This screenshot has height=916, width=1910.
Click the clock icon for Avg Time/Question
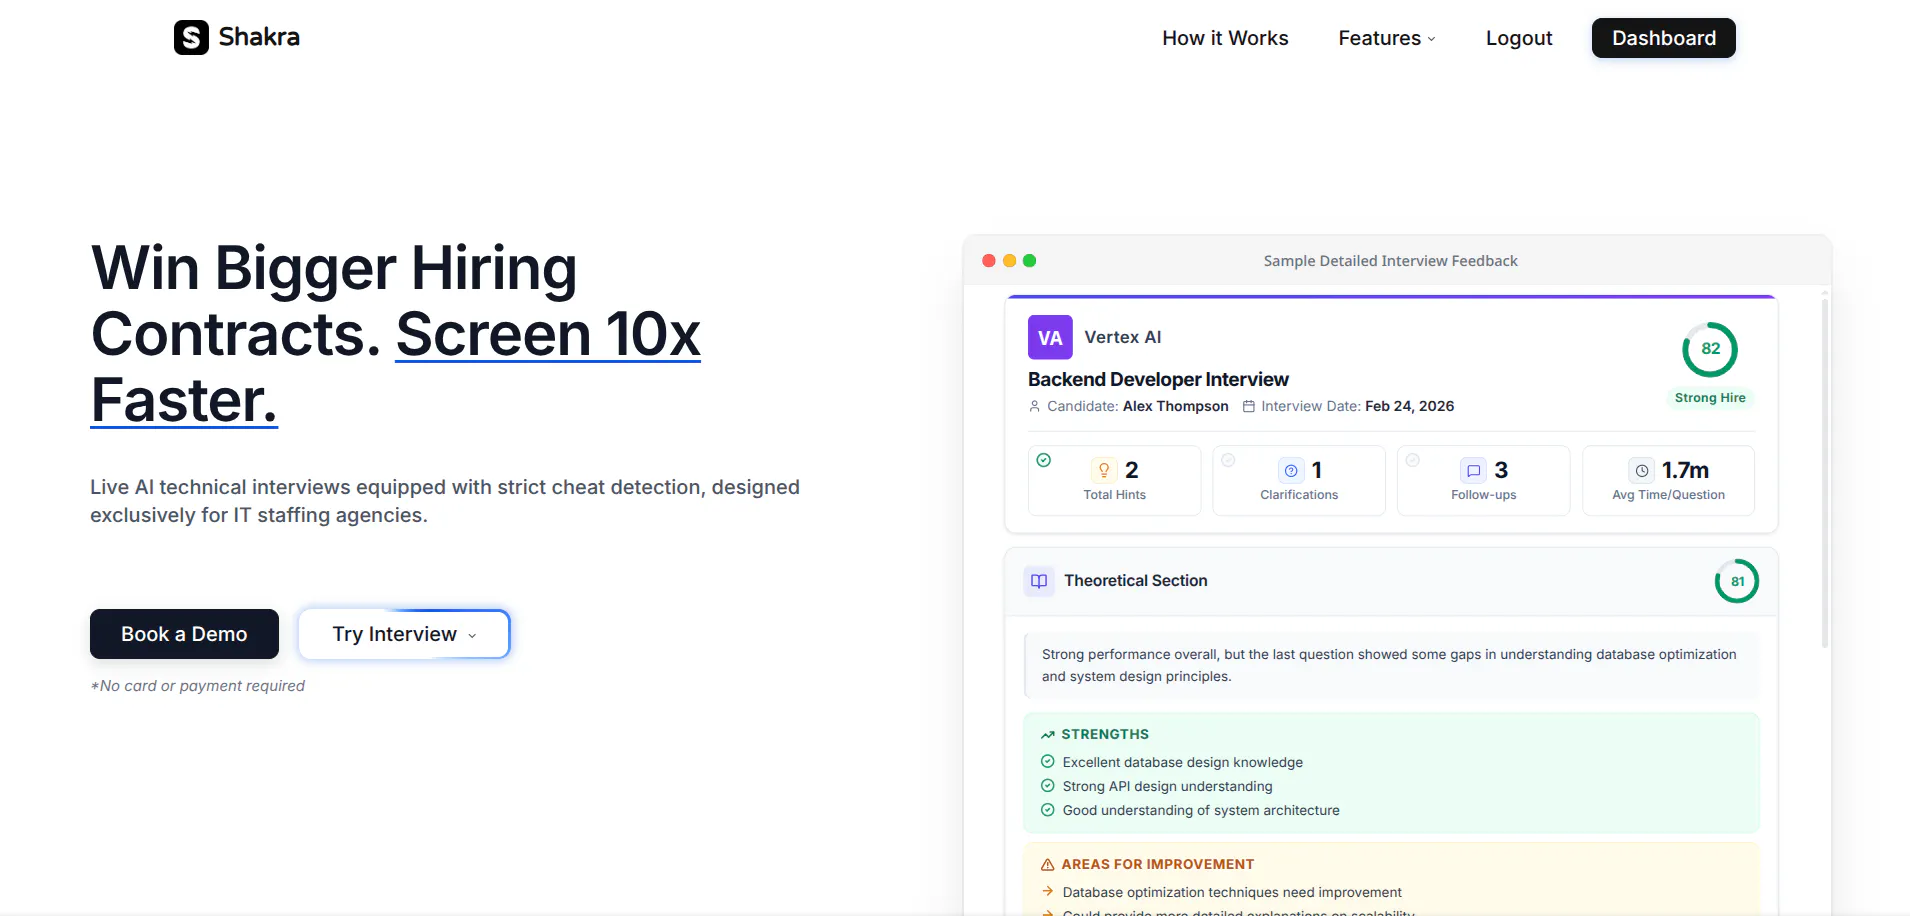pyautogui.click(x=1642, y=470)
